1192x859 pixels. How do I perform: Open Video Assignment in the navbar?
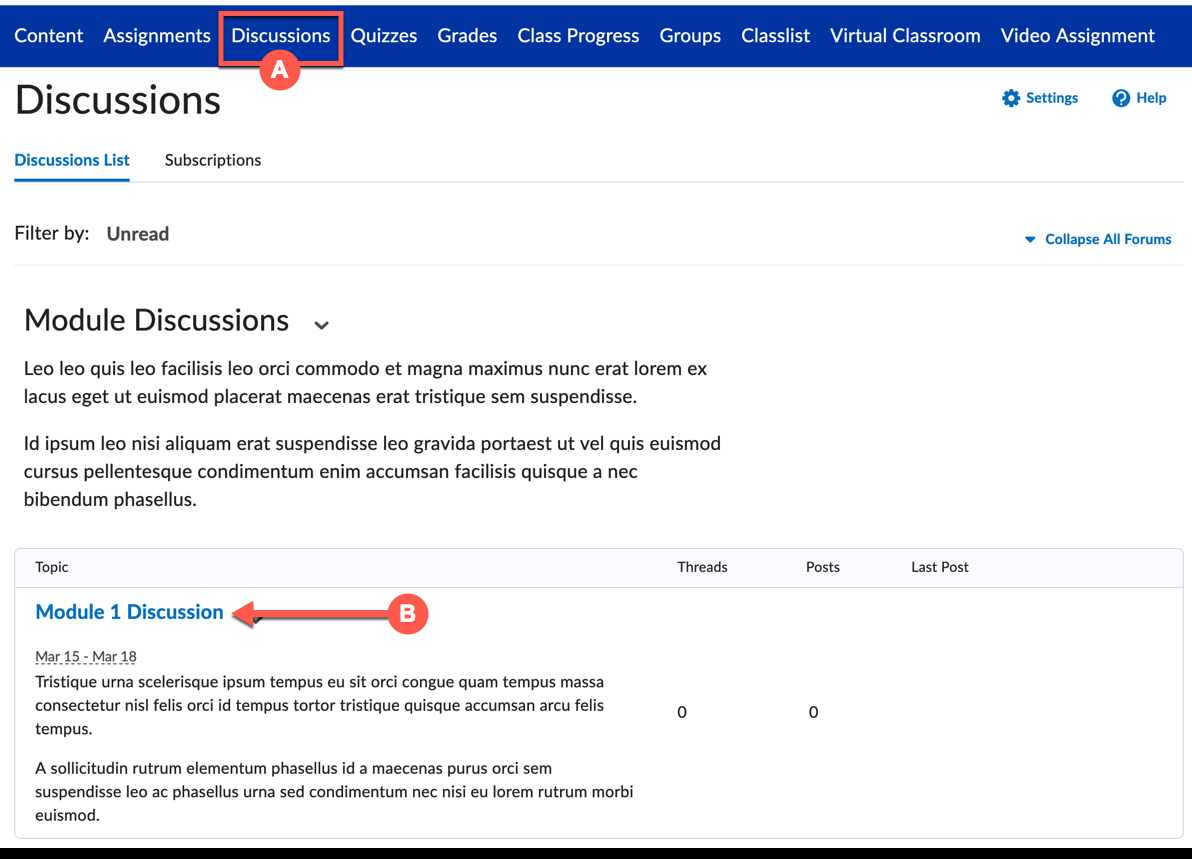pos(1077,36)
